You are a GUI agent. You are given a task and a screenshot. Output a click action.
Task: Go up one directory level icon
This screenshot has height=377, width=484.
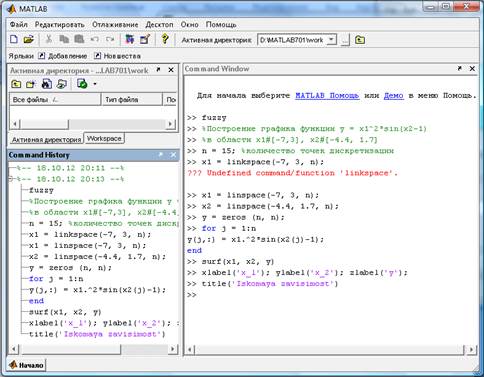click(360, 40)
